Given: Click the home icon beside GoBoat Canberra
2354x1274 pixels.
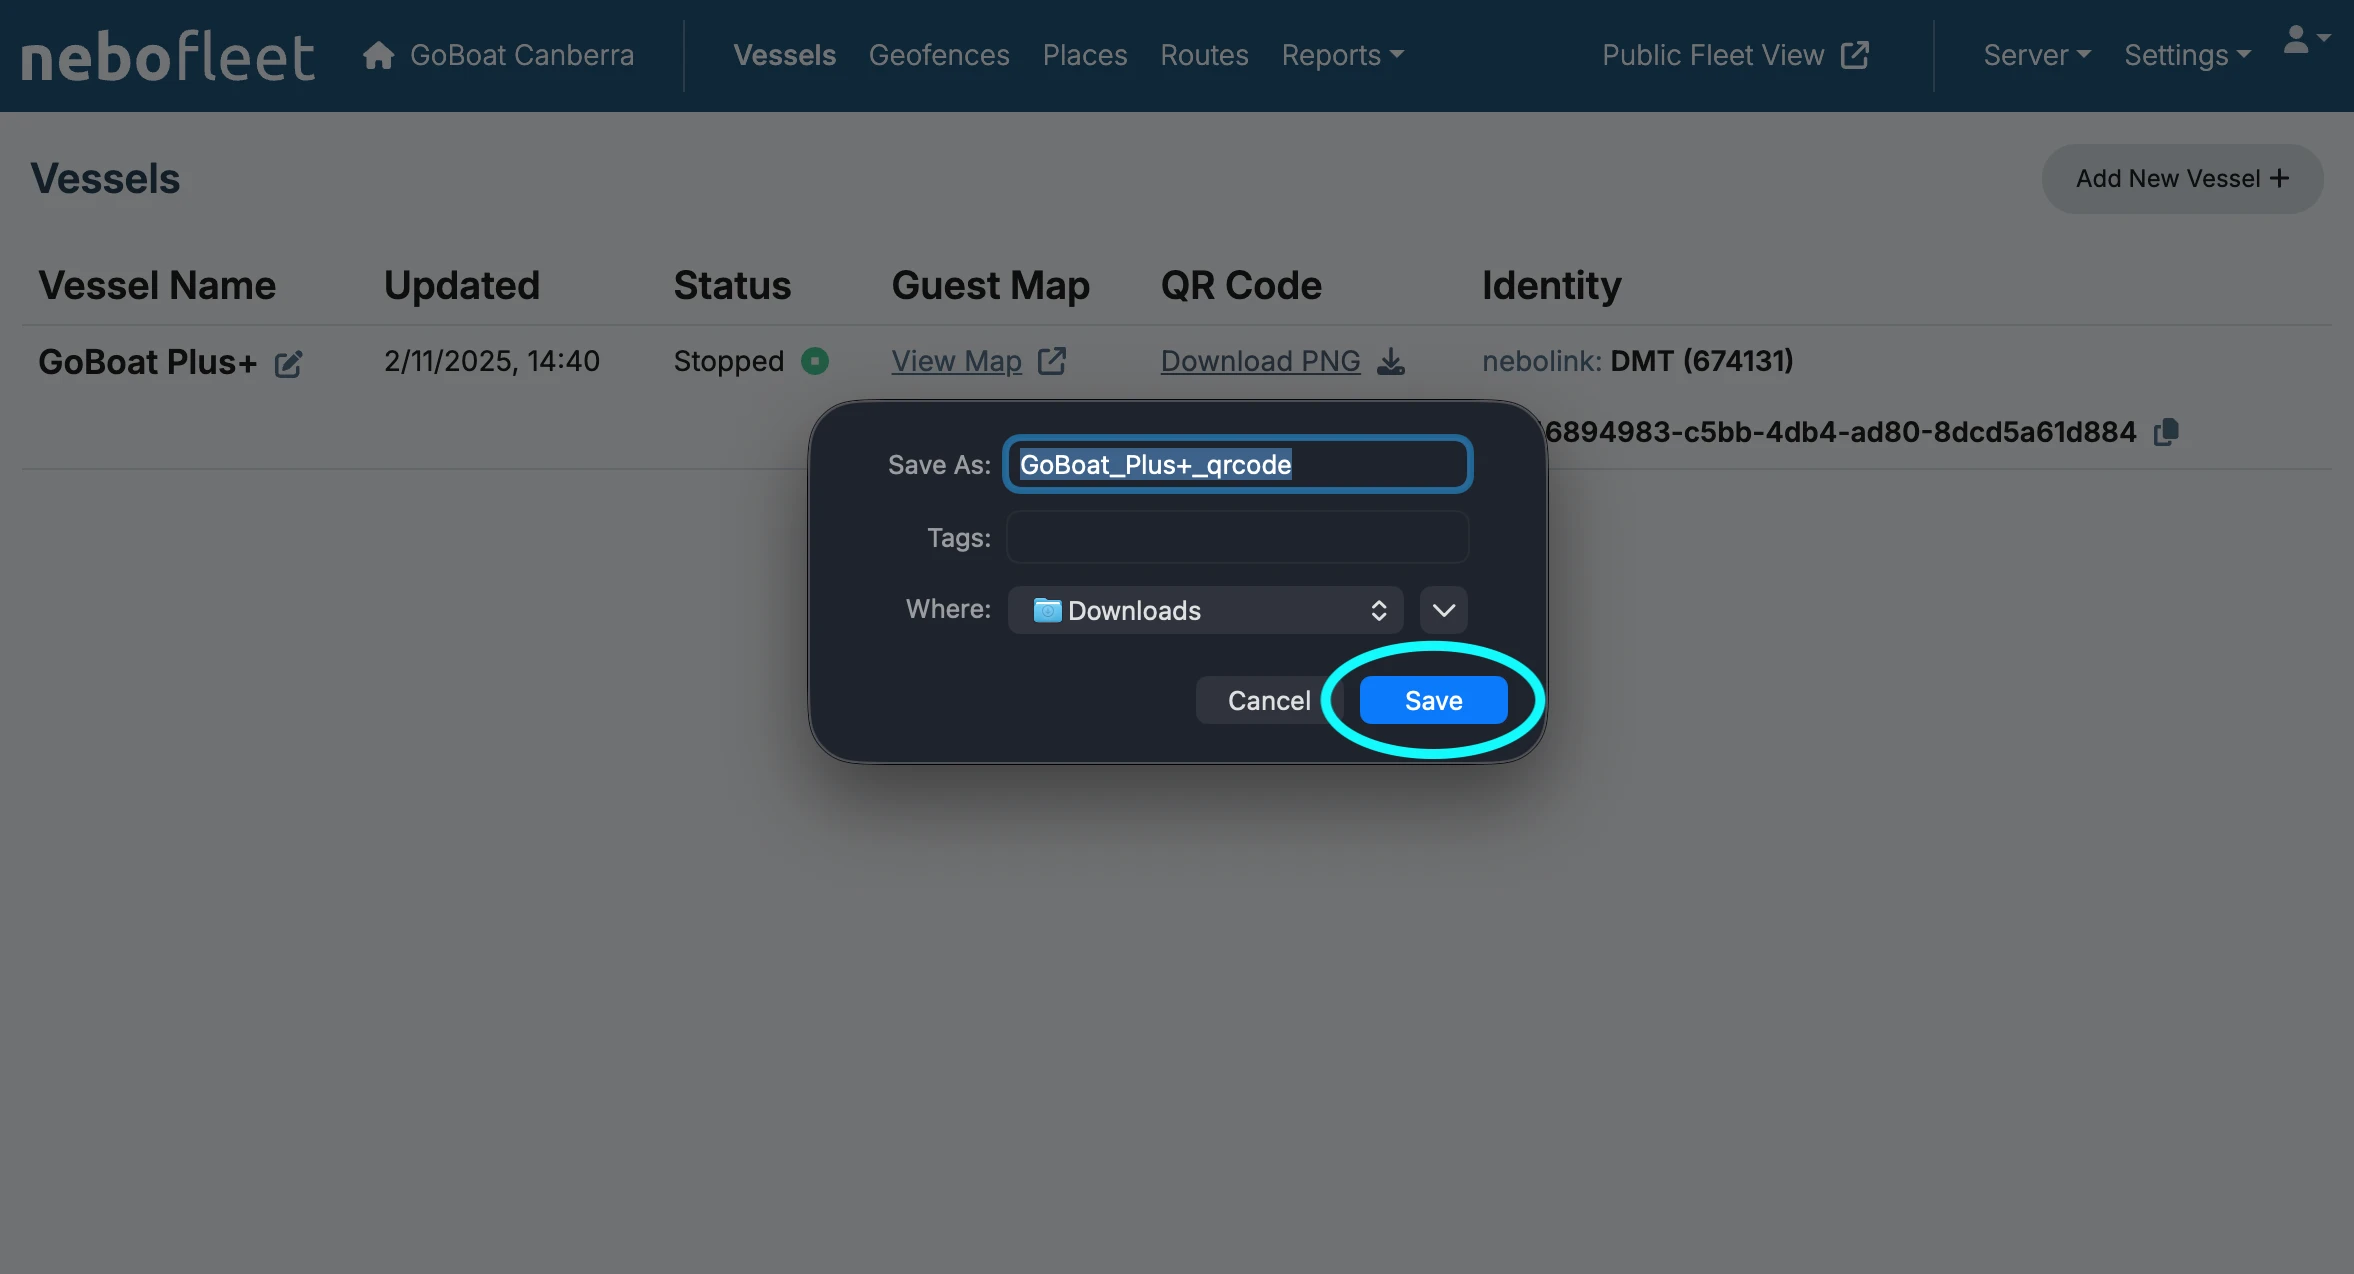Looking at the screenshot, I should click(378, 55).
